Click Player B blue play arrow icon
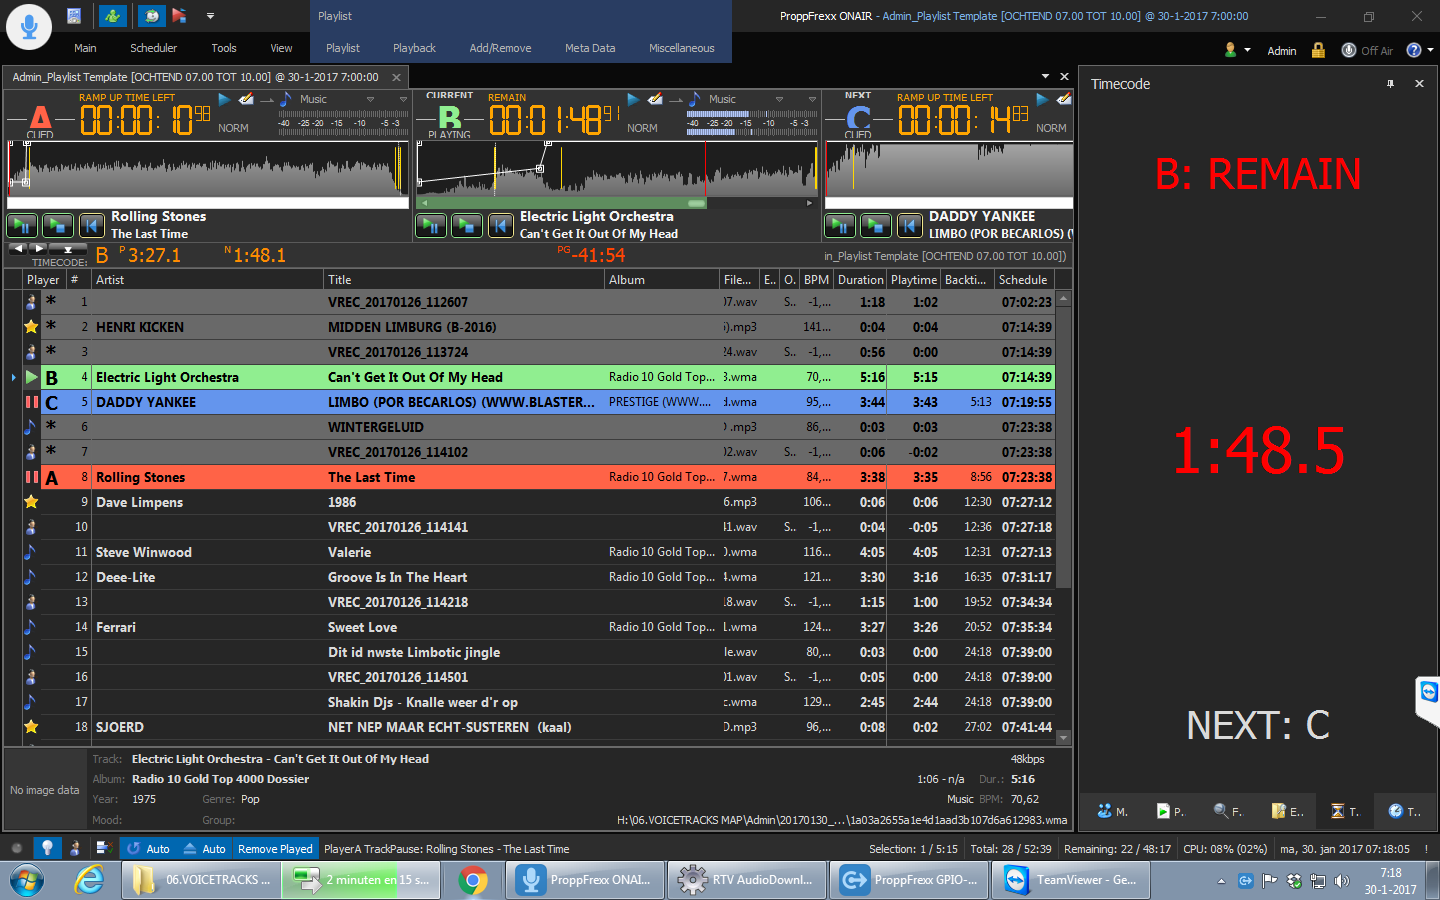The width and height of the screenshot is (1440, 900). [633, 99]
